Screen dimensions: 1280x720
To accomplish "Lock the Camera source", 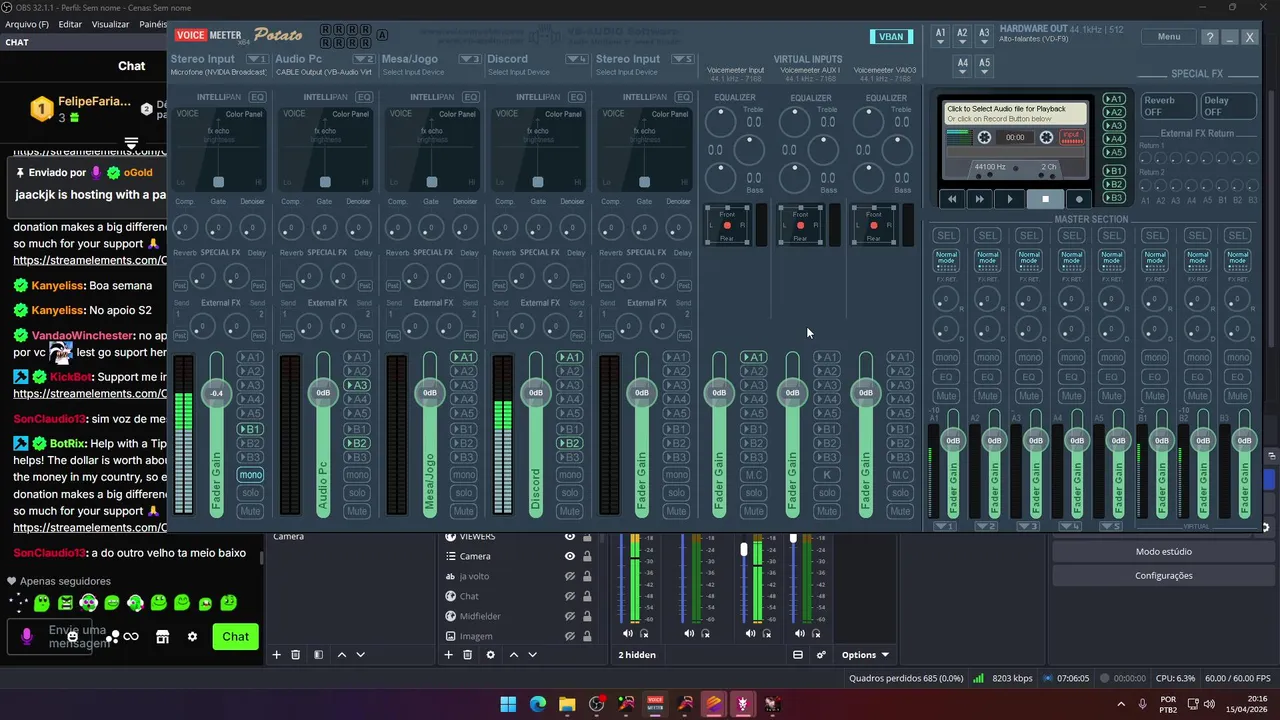I will pyautogui.click(x=587, y=556).
